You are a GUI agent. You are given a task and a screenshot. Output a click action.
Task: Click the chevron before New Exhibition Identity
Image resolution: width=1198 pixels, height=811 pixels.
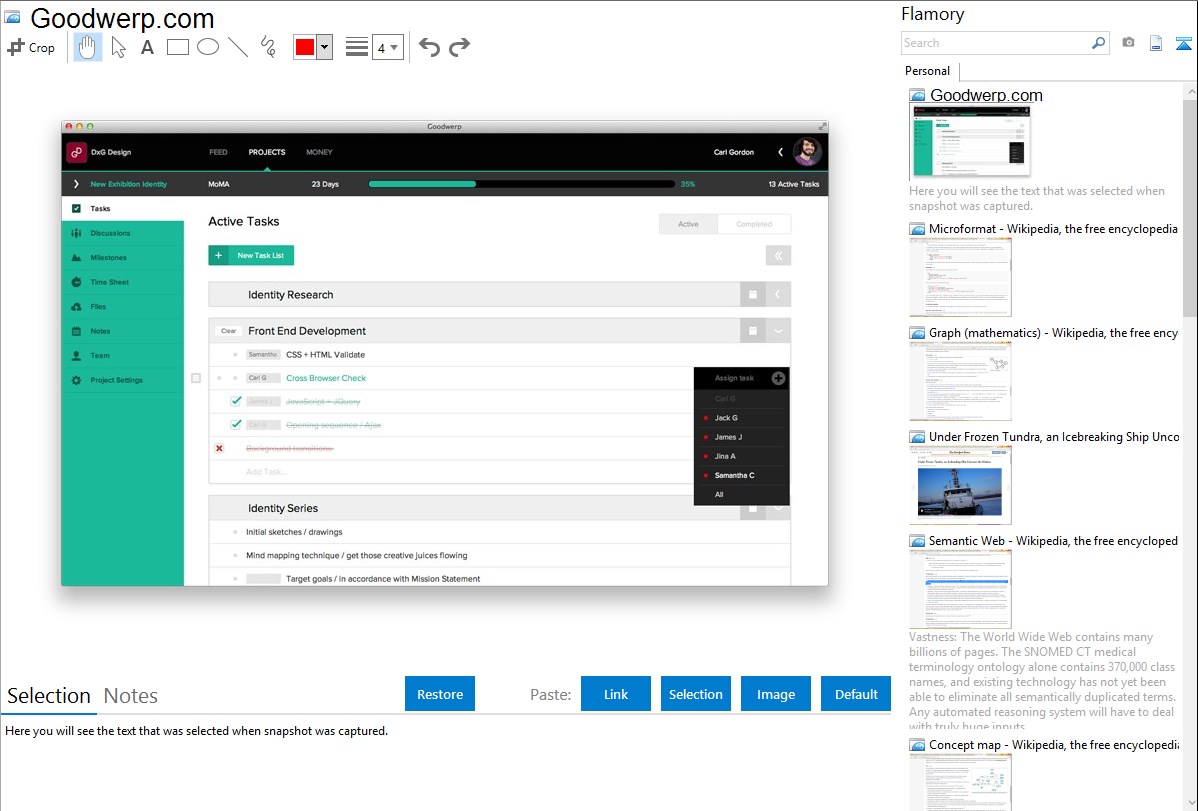[x=76, y=184]
